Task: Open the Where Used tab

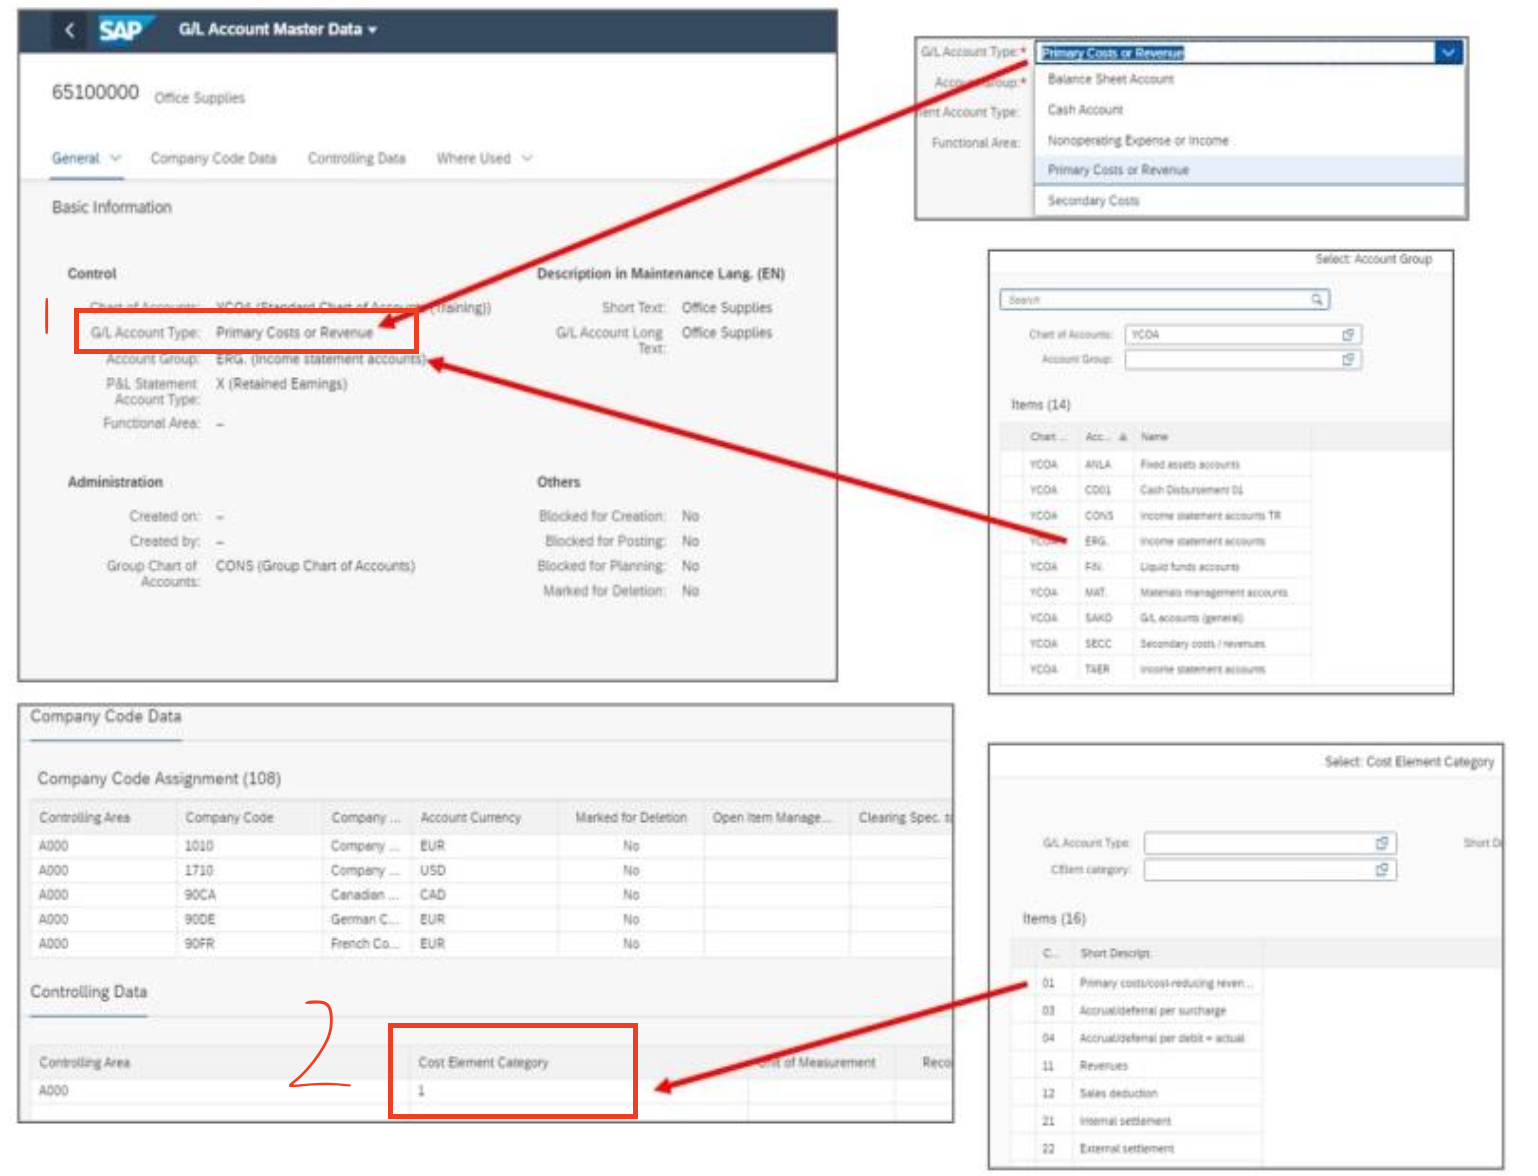Action: point(473,158)
